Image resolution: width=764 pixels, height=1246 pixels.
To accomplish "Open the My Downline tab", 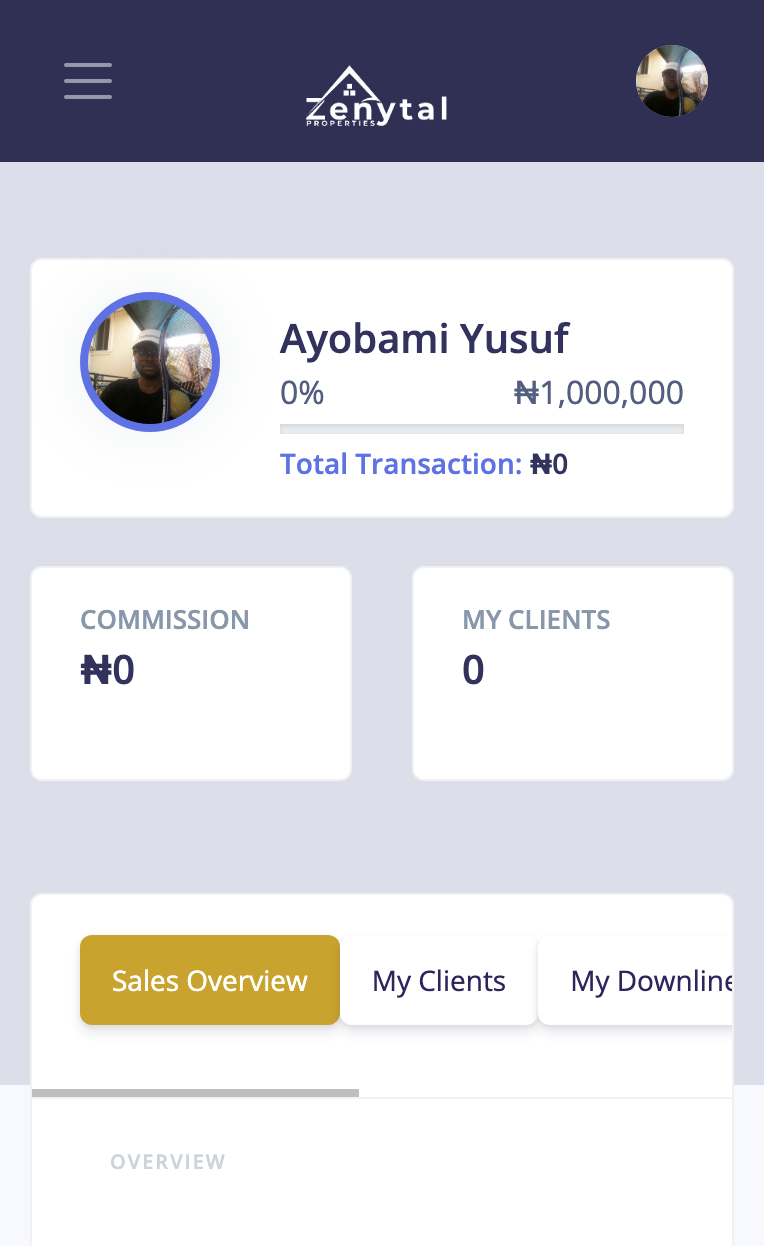I will 650,981.
